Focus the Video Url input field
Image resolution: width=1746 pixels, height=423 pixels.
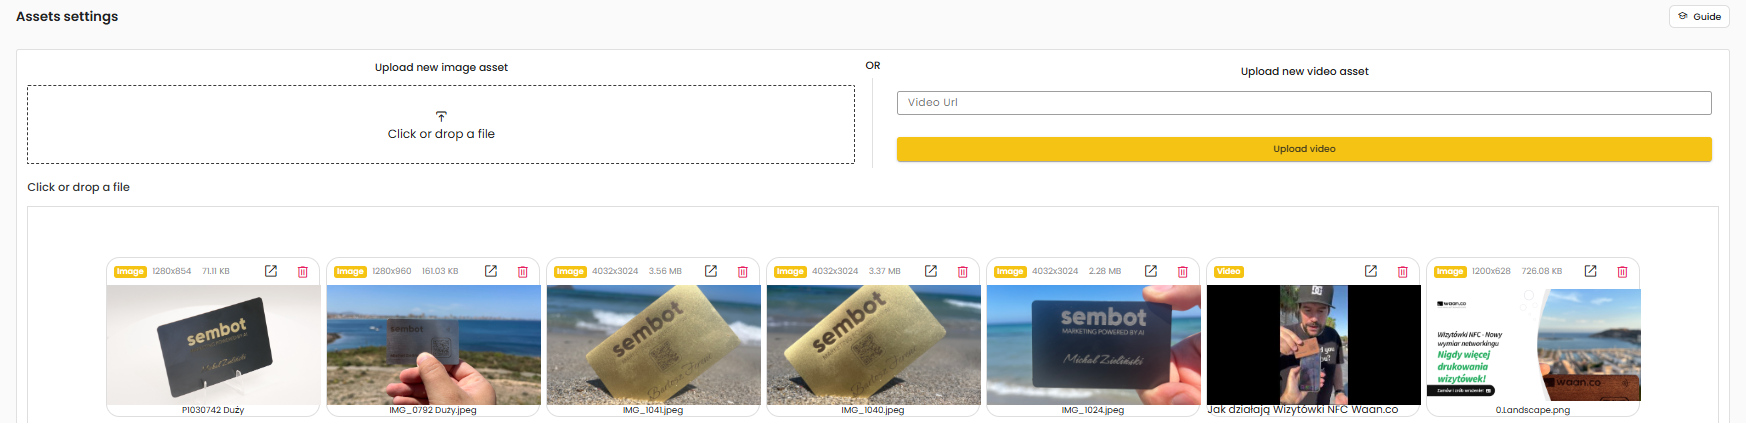tap(1304, 103)
